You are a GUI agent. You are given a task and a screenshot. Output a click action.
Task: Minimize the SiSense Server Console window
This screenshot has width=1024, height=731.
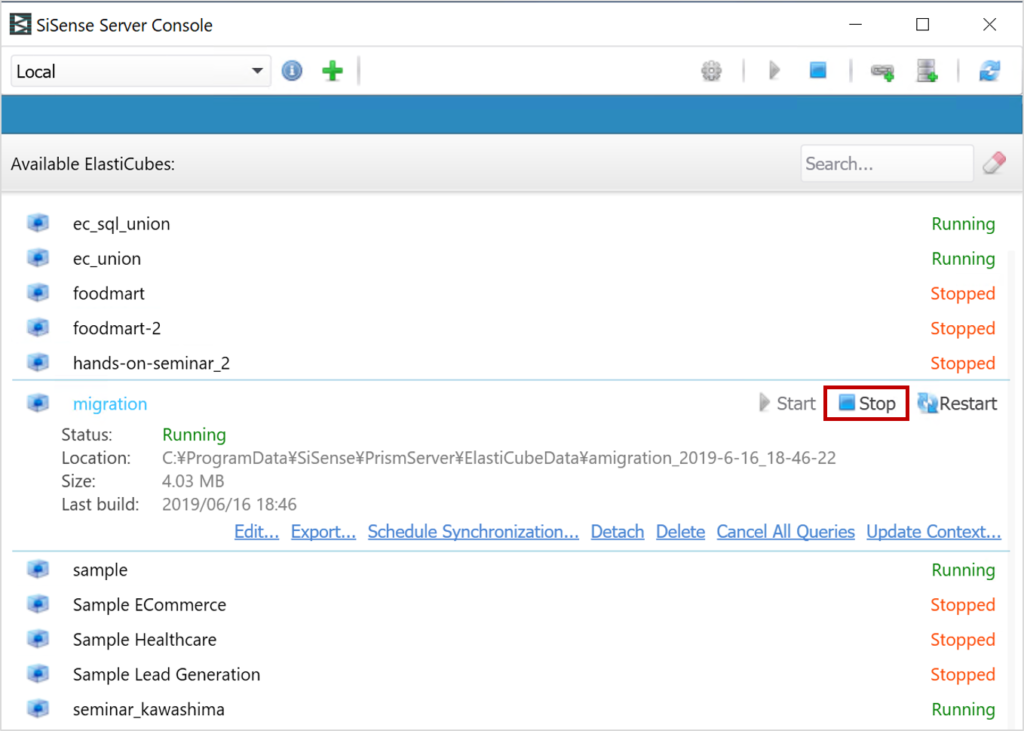click(x=856, y=25)
